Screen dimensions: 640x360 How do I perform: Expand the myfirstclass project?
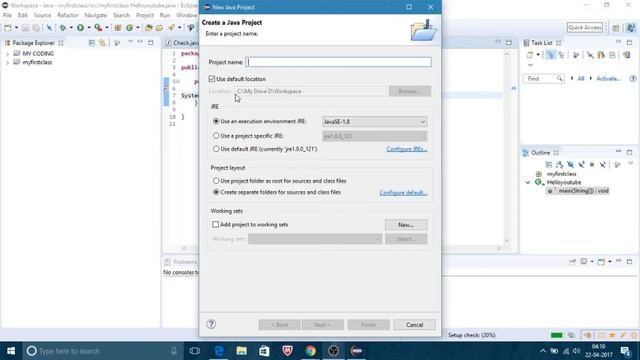pyautogui.click(x=7, y=63)
